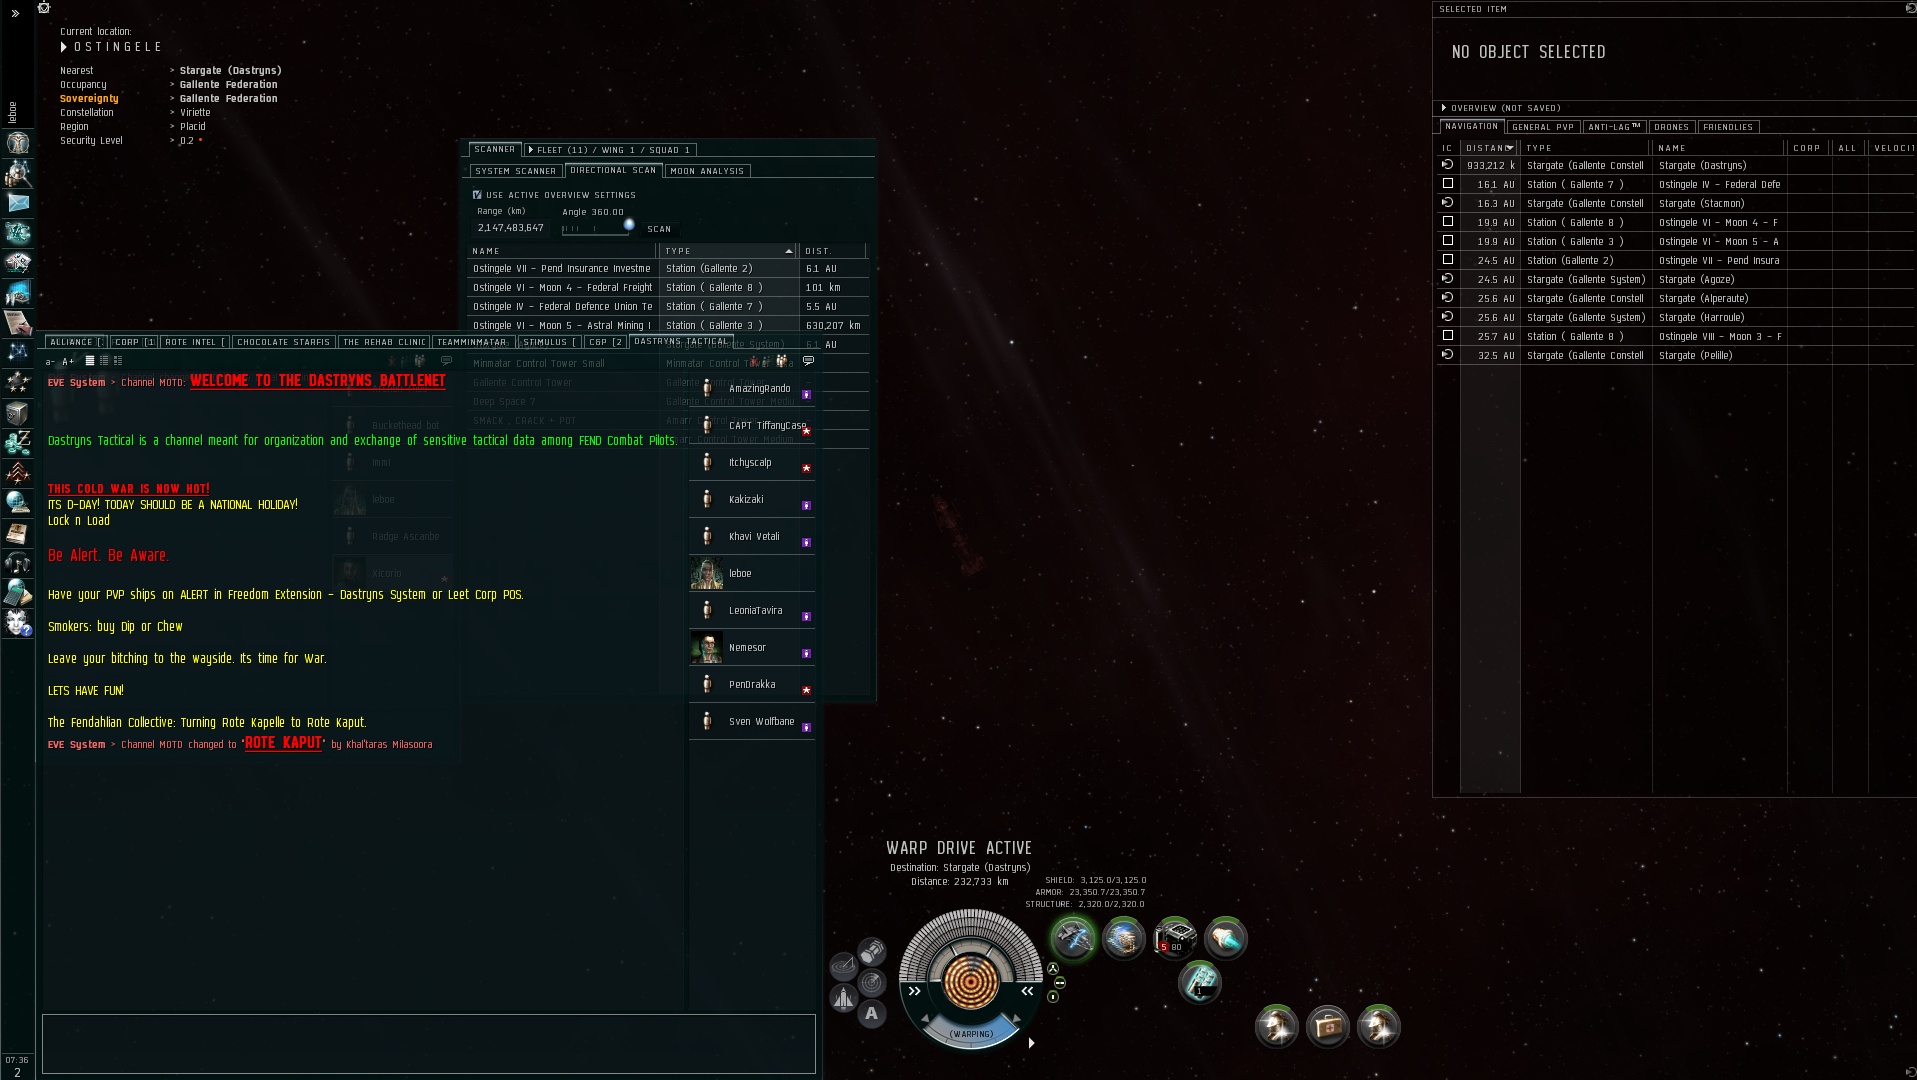
Task: Select Ostingele IV Federal Defe station checkbox icon
Action: pos(1447,184)
